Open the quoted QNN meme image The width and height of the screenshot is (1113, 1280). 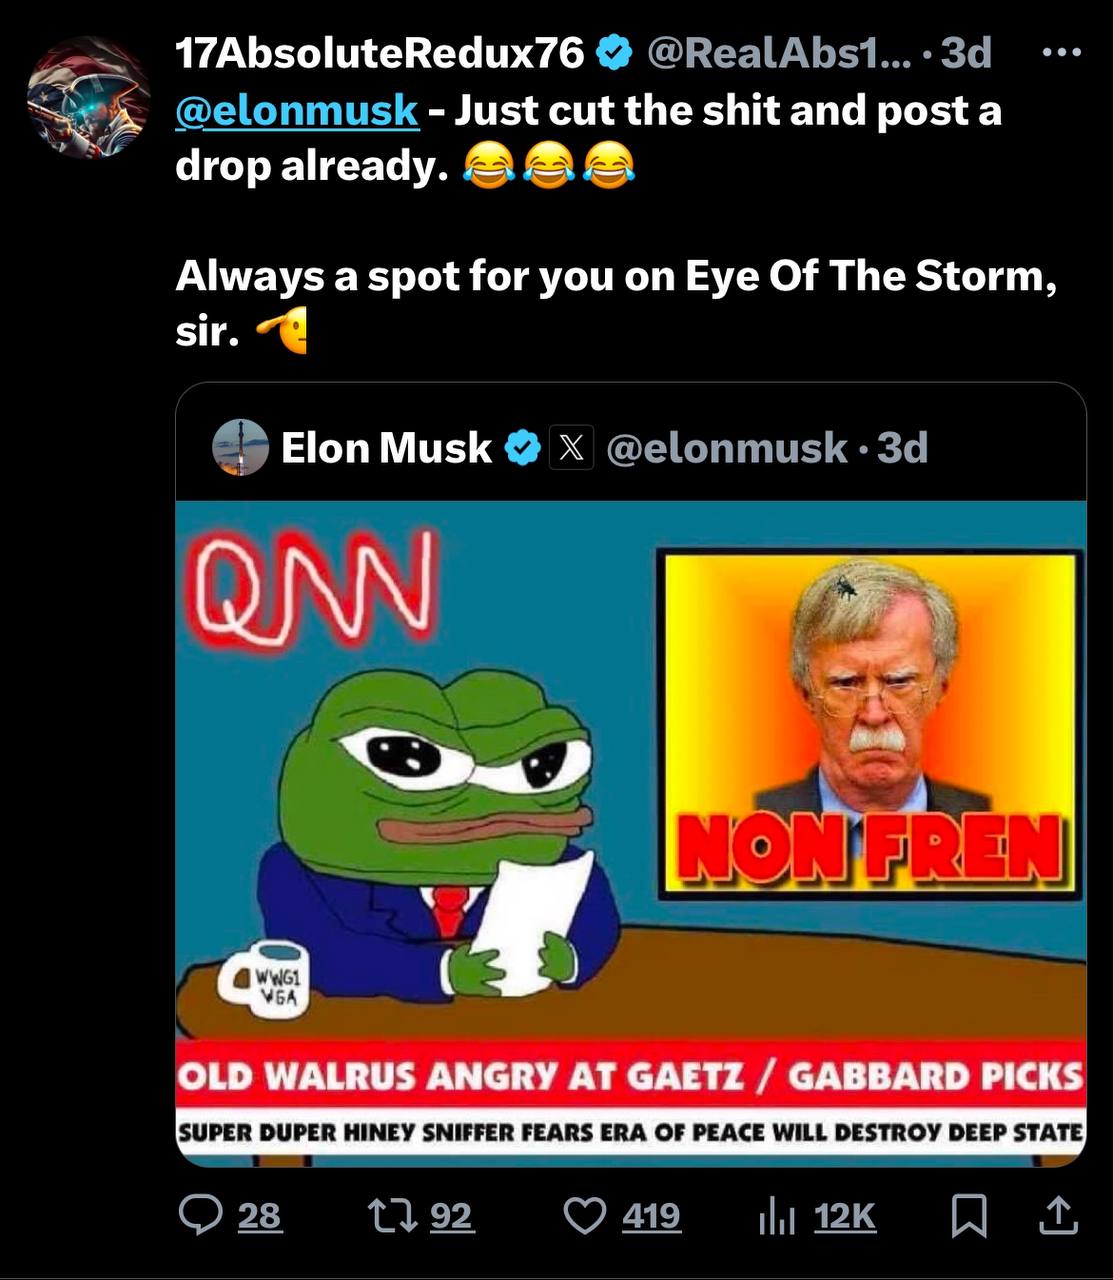(x=630, y=832)
